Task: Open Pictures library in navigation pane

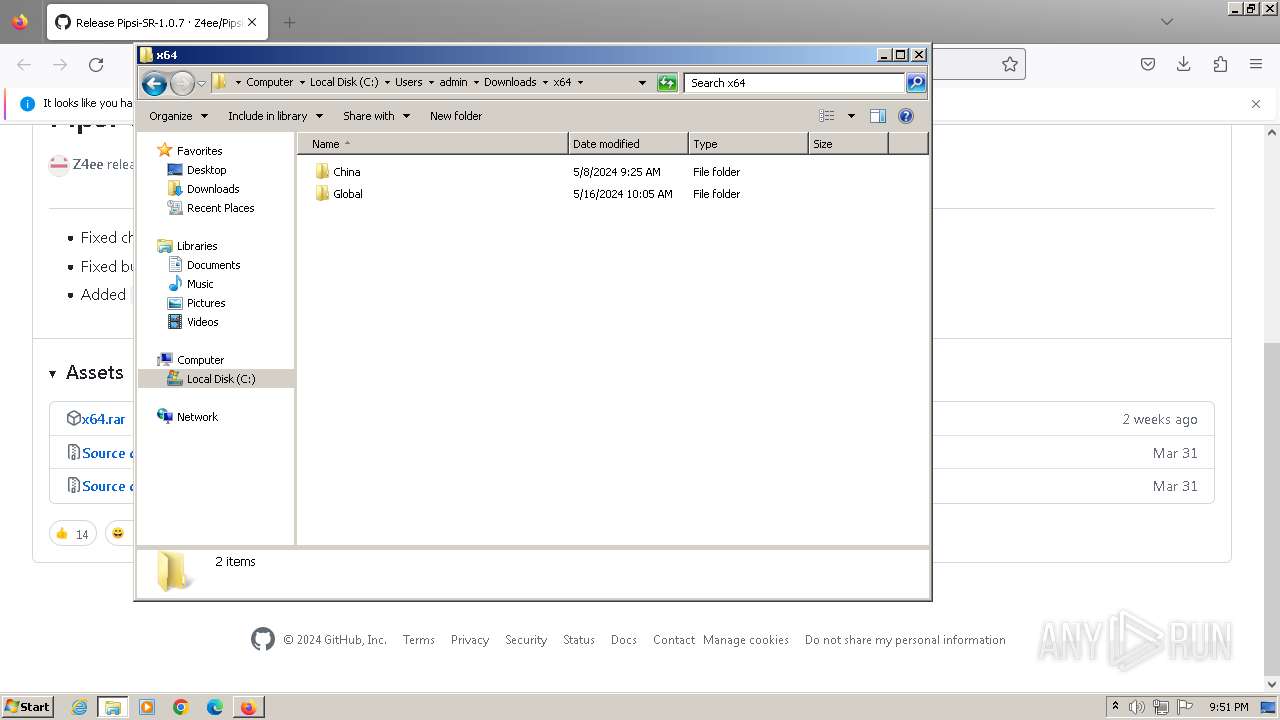Action: coord(206,303)
